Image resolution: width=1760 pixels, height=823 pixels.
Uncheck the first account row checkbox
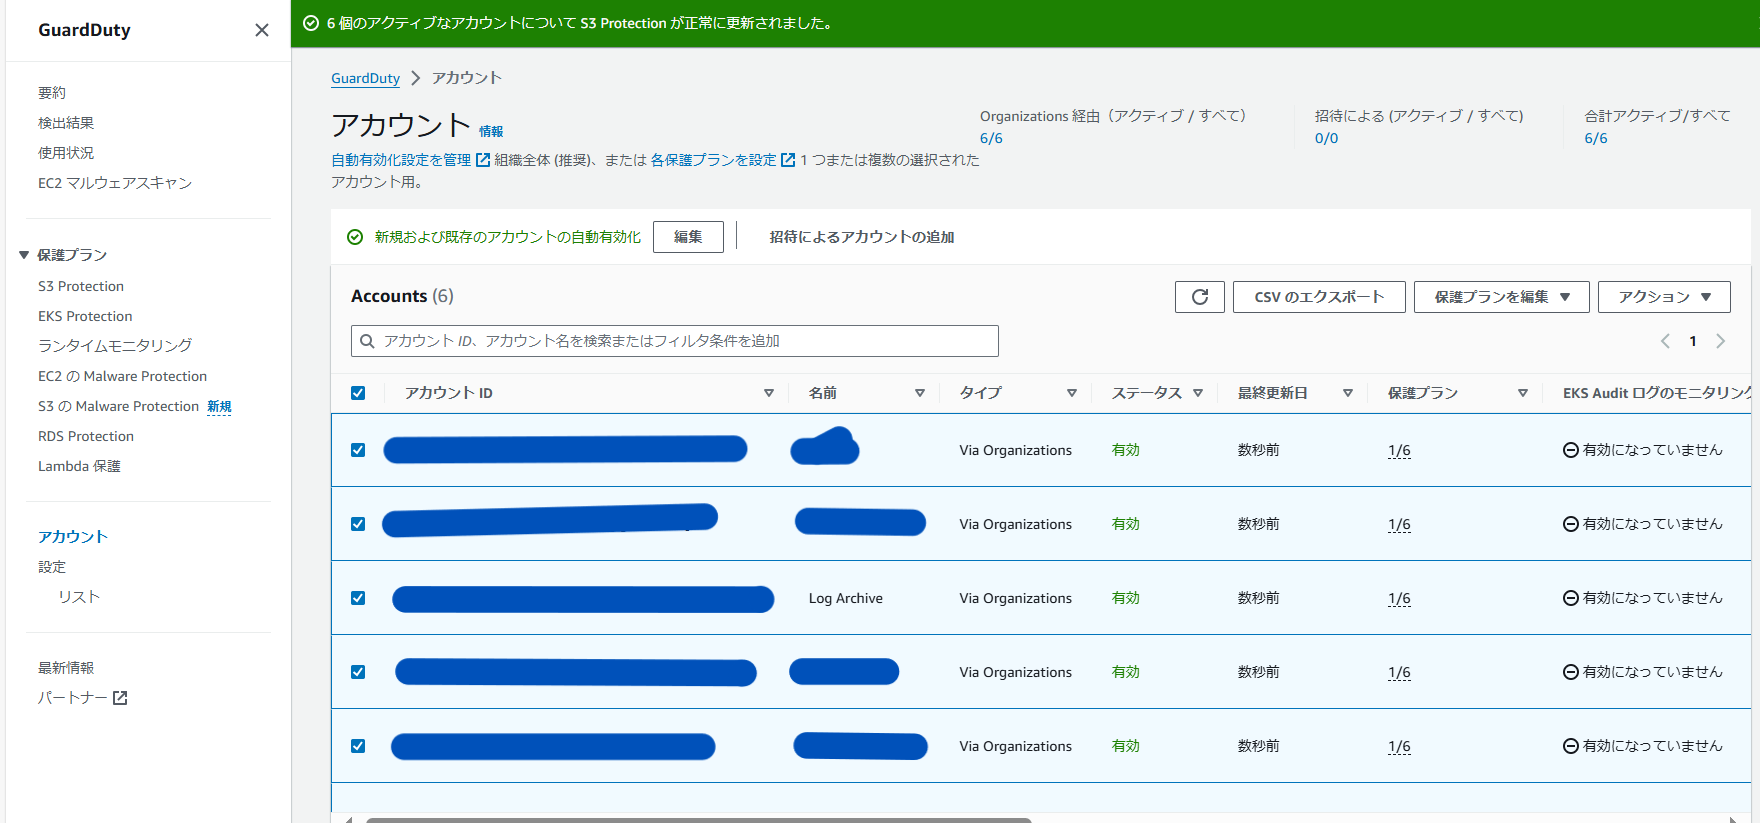coord(358,450)
